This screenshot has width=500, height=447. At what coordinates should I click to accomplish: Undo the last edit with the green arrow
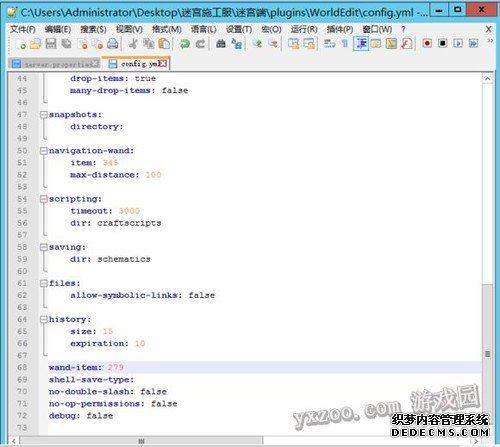184,44
